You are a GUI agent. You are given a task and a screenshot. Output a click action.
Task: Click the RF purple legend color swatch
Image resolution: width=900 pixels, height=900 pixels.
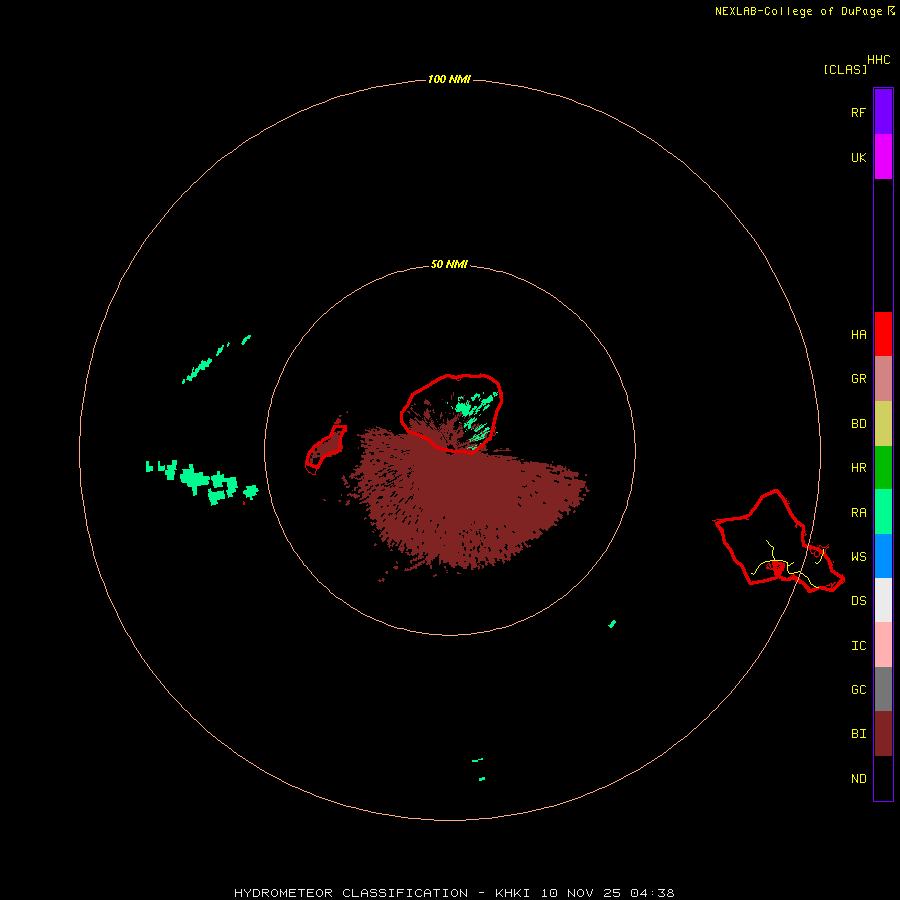(x=883, y=112)
